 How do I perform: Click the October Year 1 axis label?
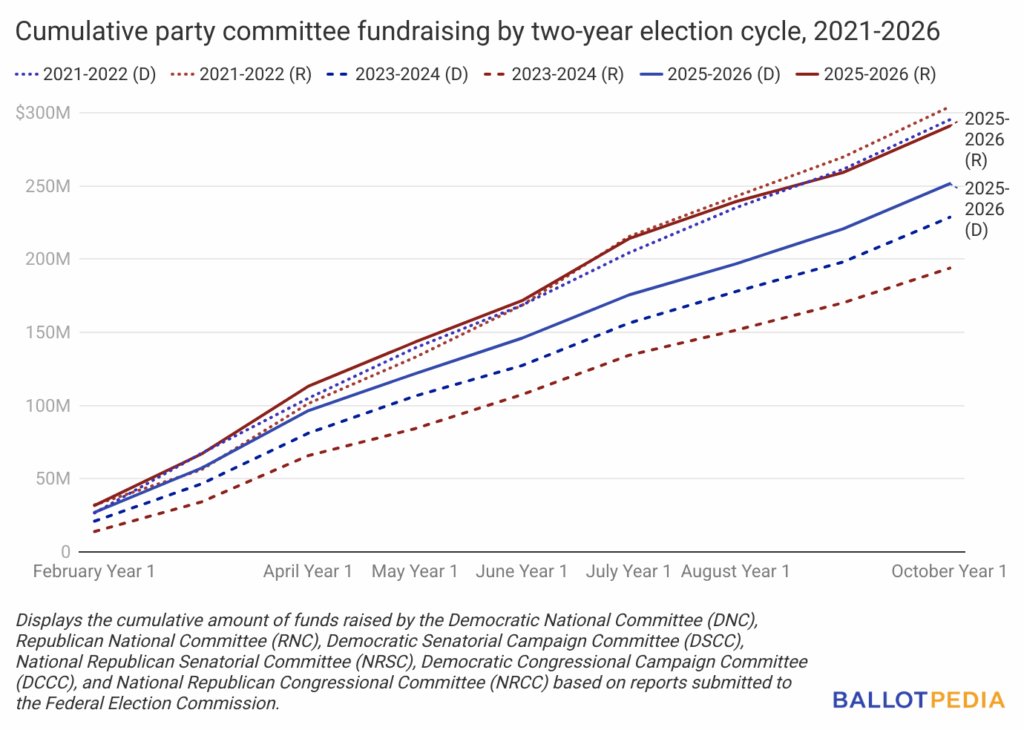click(x=950, y=571)
